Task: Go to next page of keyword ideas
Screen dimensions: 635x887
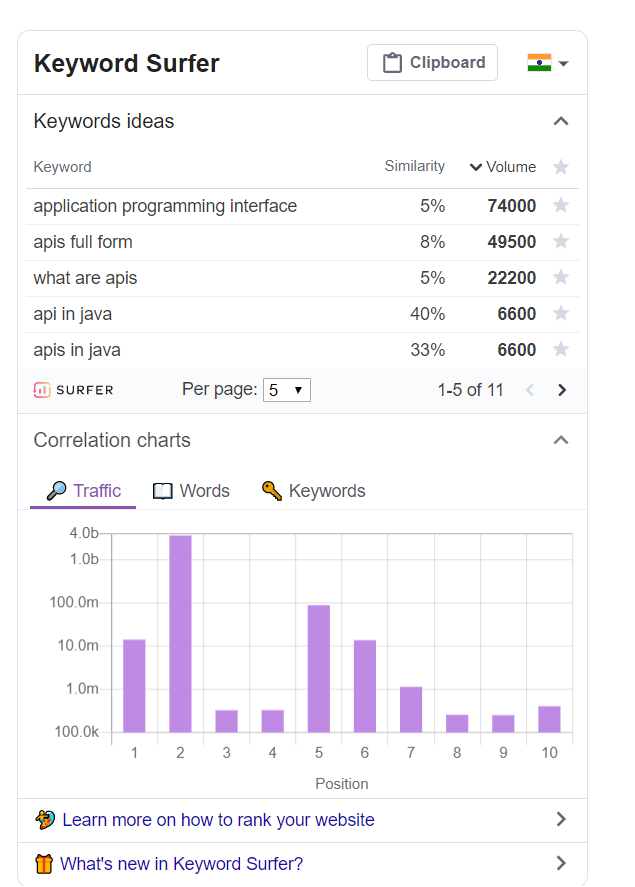Action: (561, 390)
